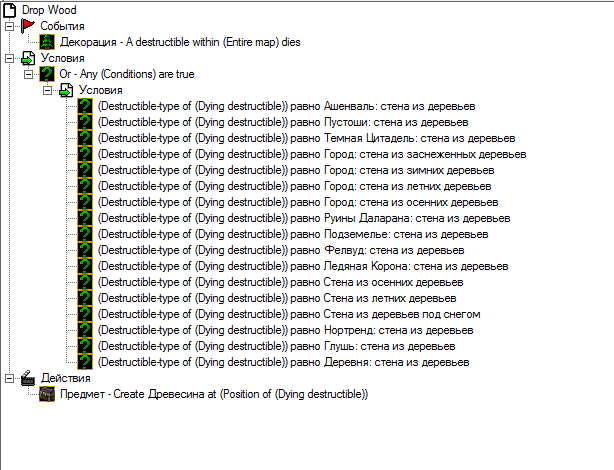Click question icon for Стена из летних деревьев

tap(85, 298)
